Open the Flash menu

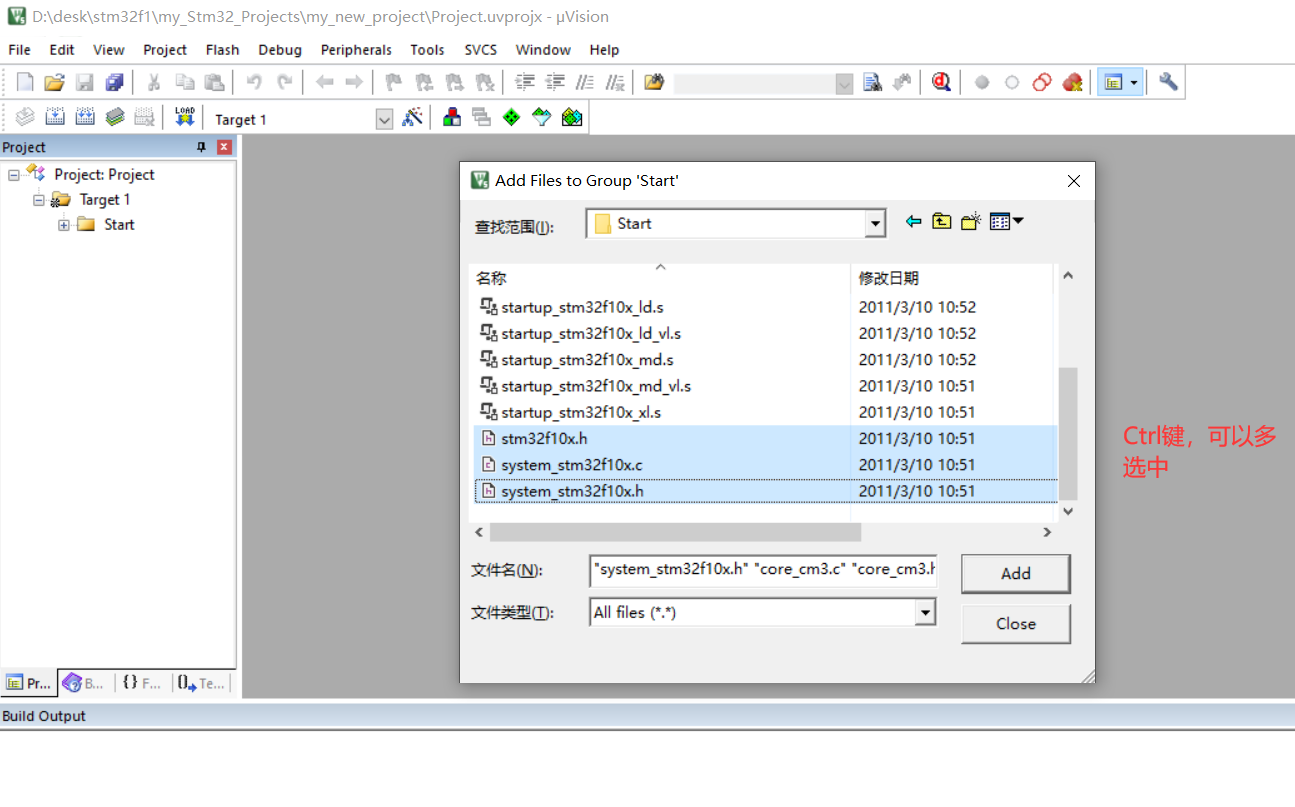(222, 50)
